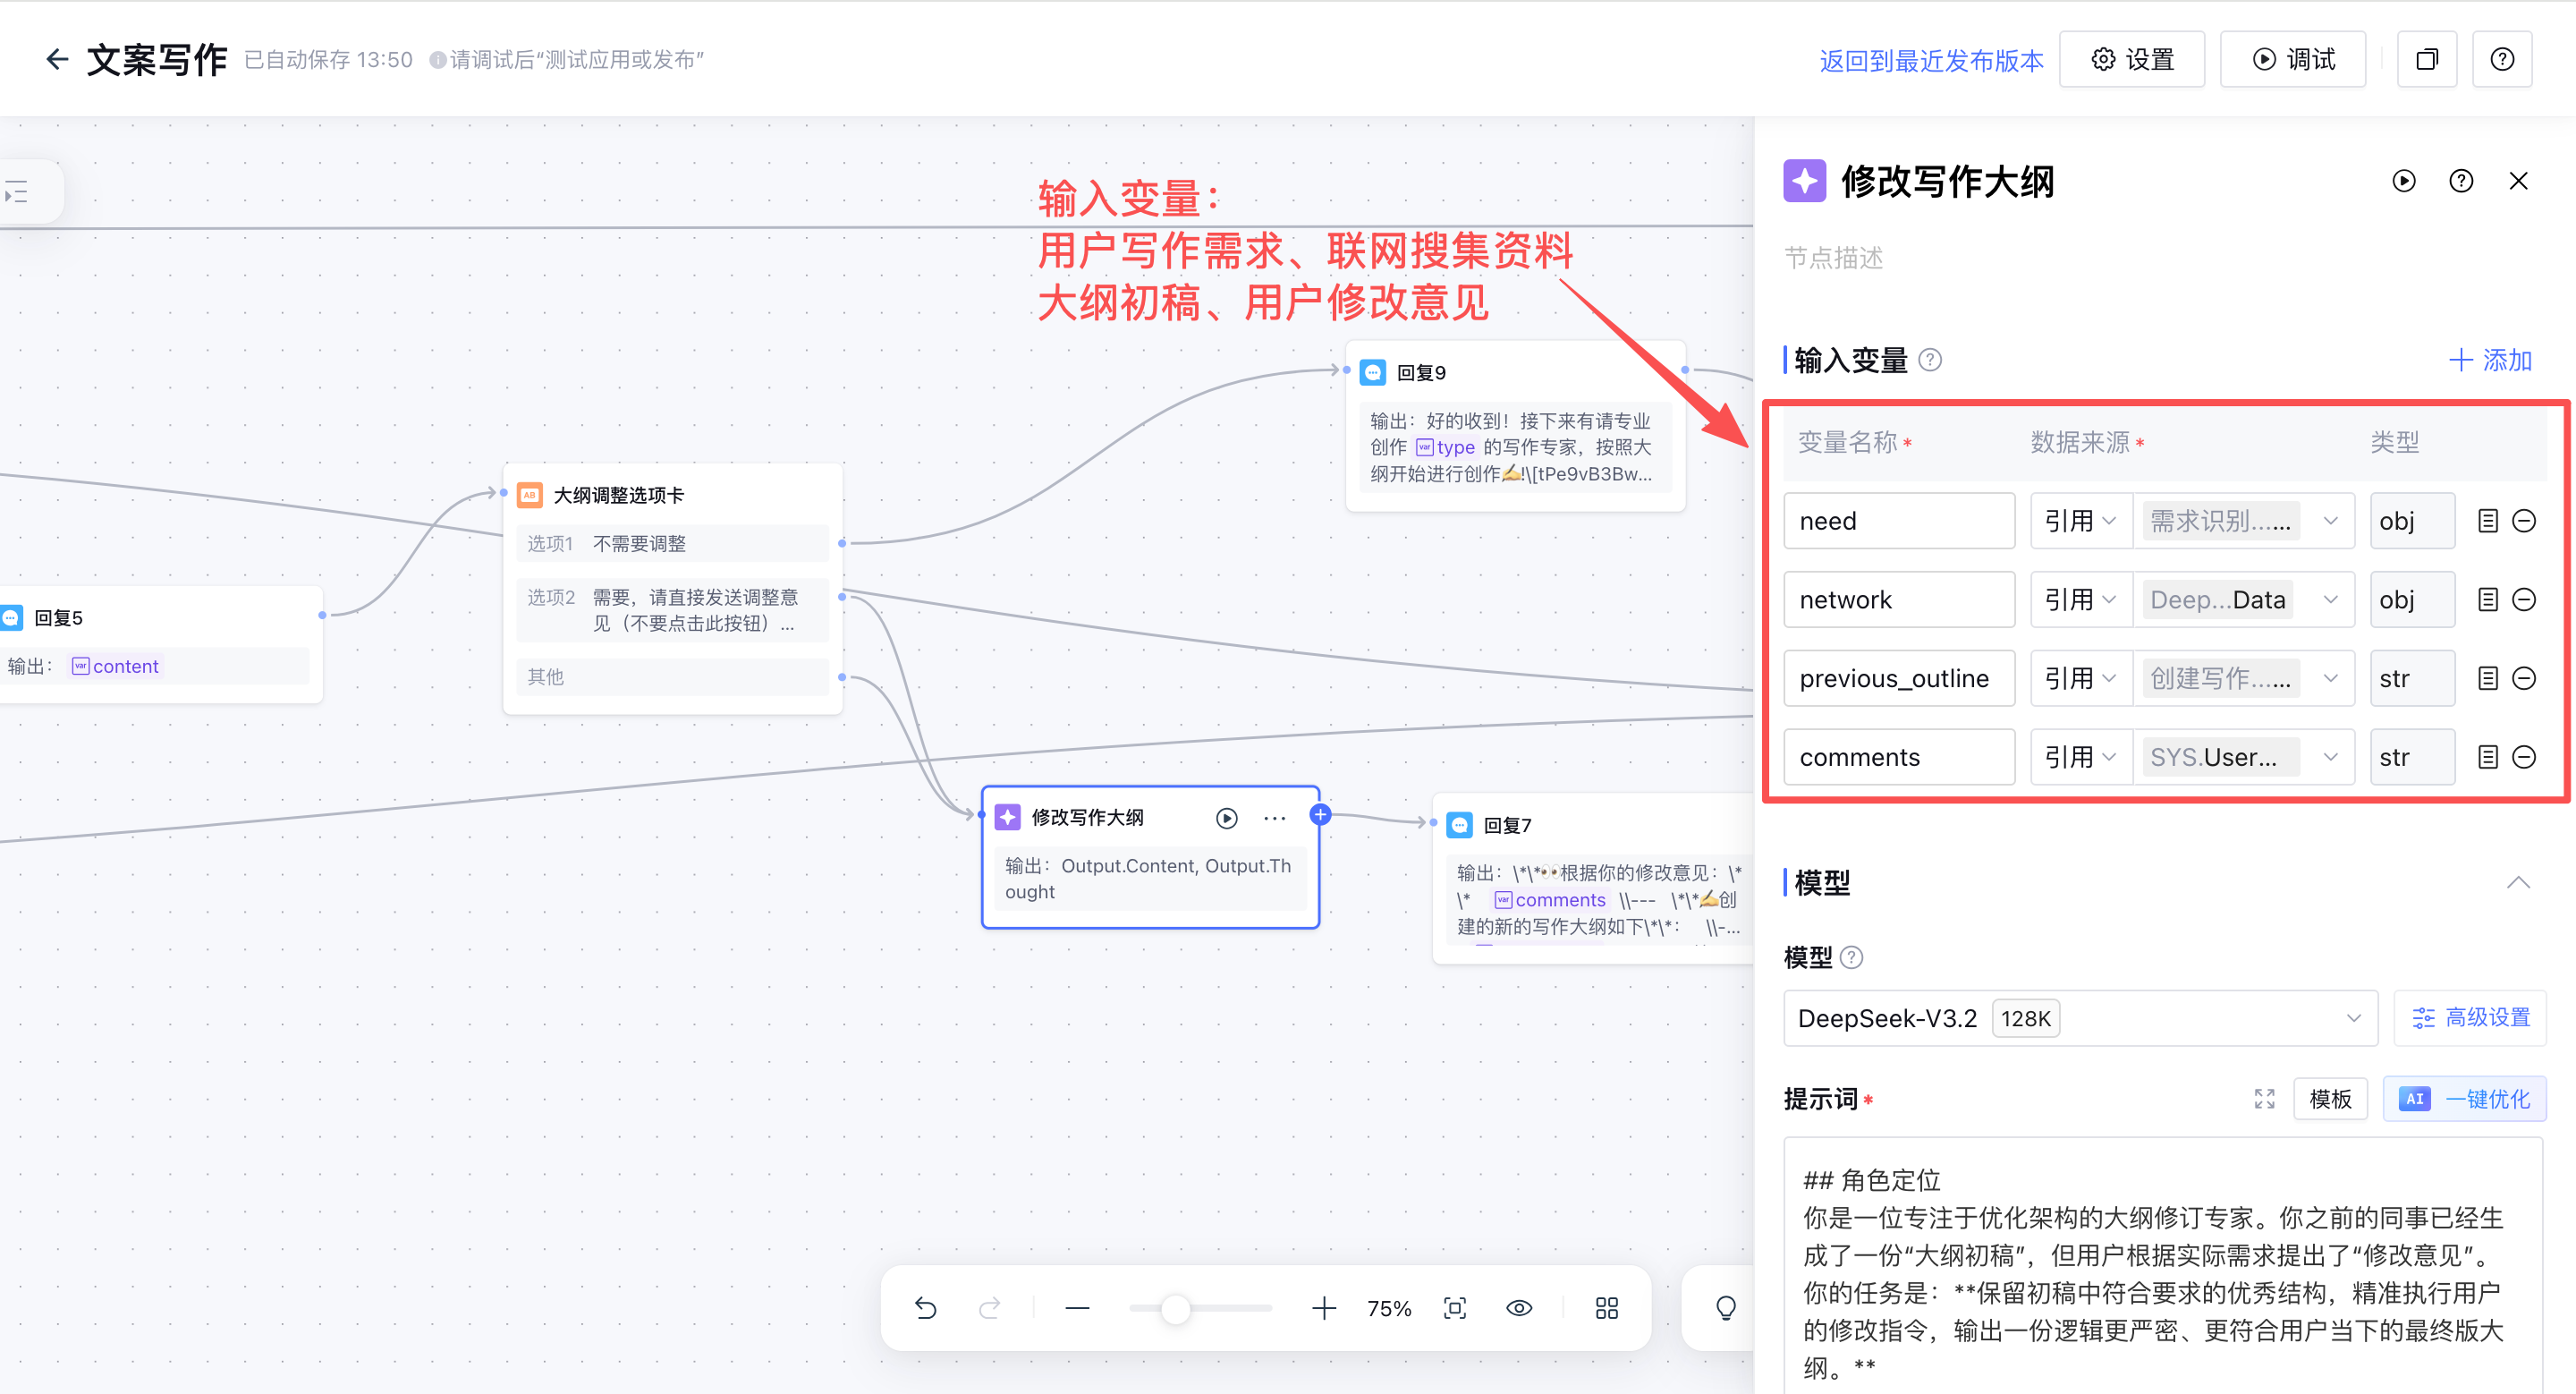2576x1394 pixels.
Task: Expand the prompt editor to fullscreen
Action: point(2264,1099)
